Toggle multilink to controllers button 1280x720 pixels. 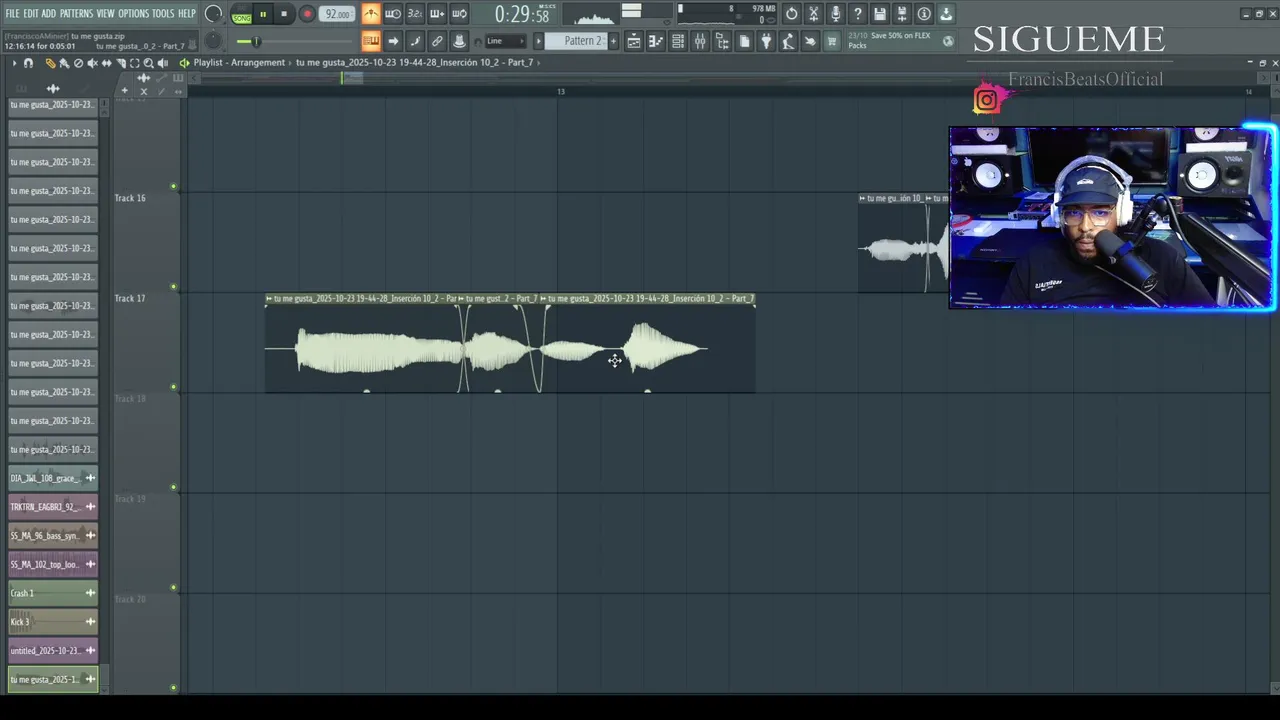[459, 41]
